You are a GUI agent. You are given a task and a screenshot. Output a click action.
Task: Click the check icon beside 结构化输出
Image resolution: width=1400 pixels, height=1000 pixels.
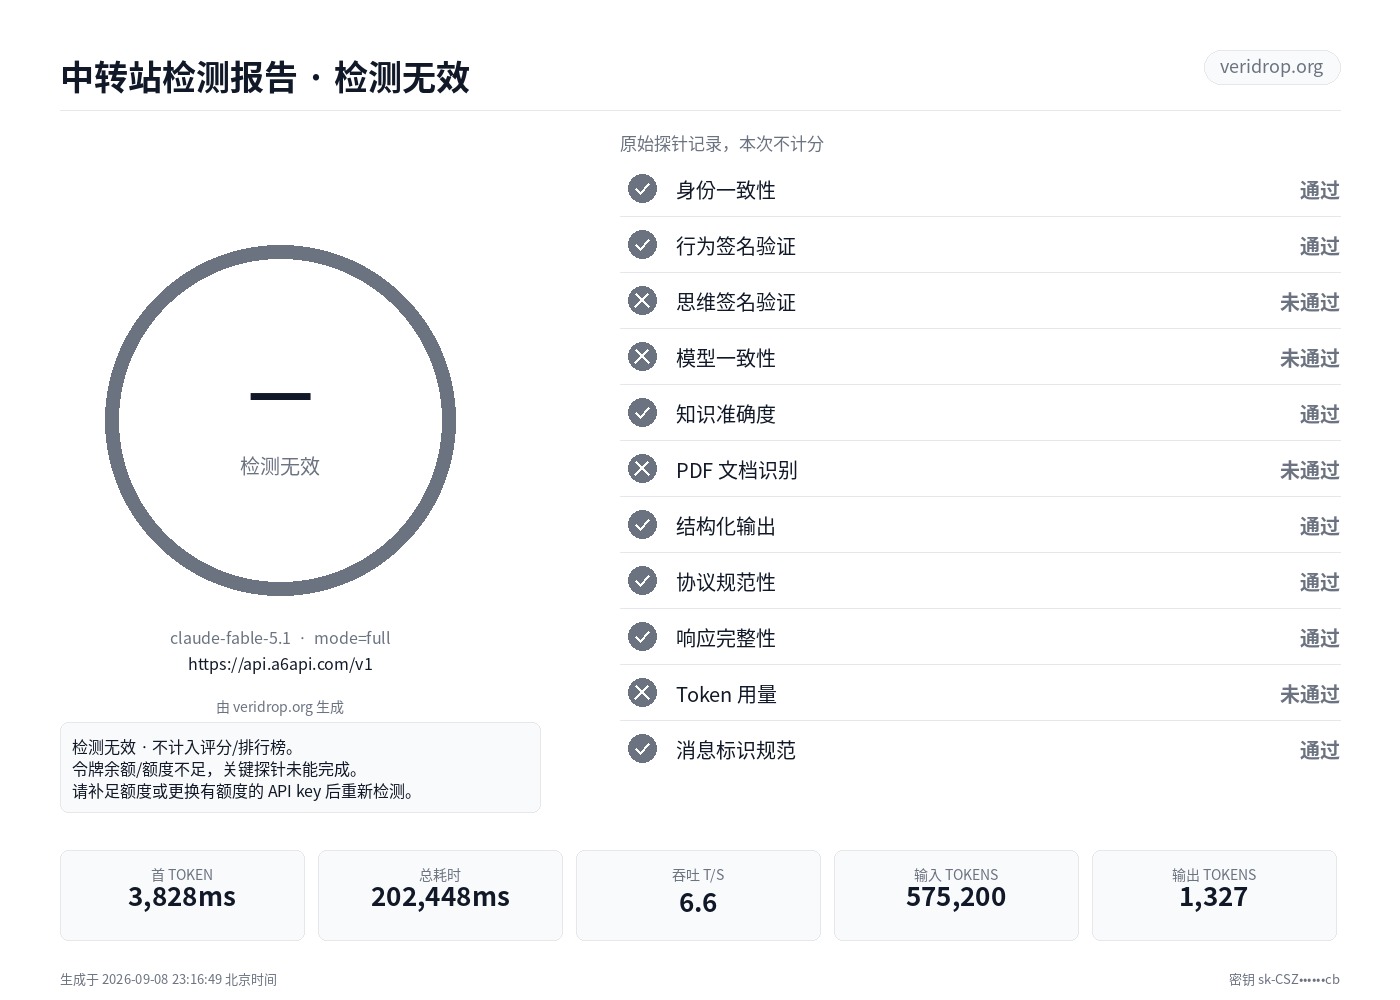click(642, 525)
